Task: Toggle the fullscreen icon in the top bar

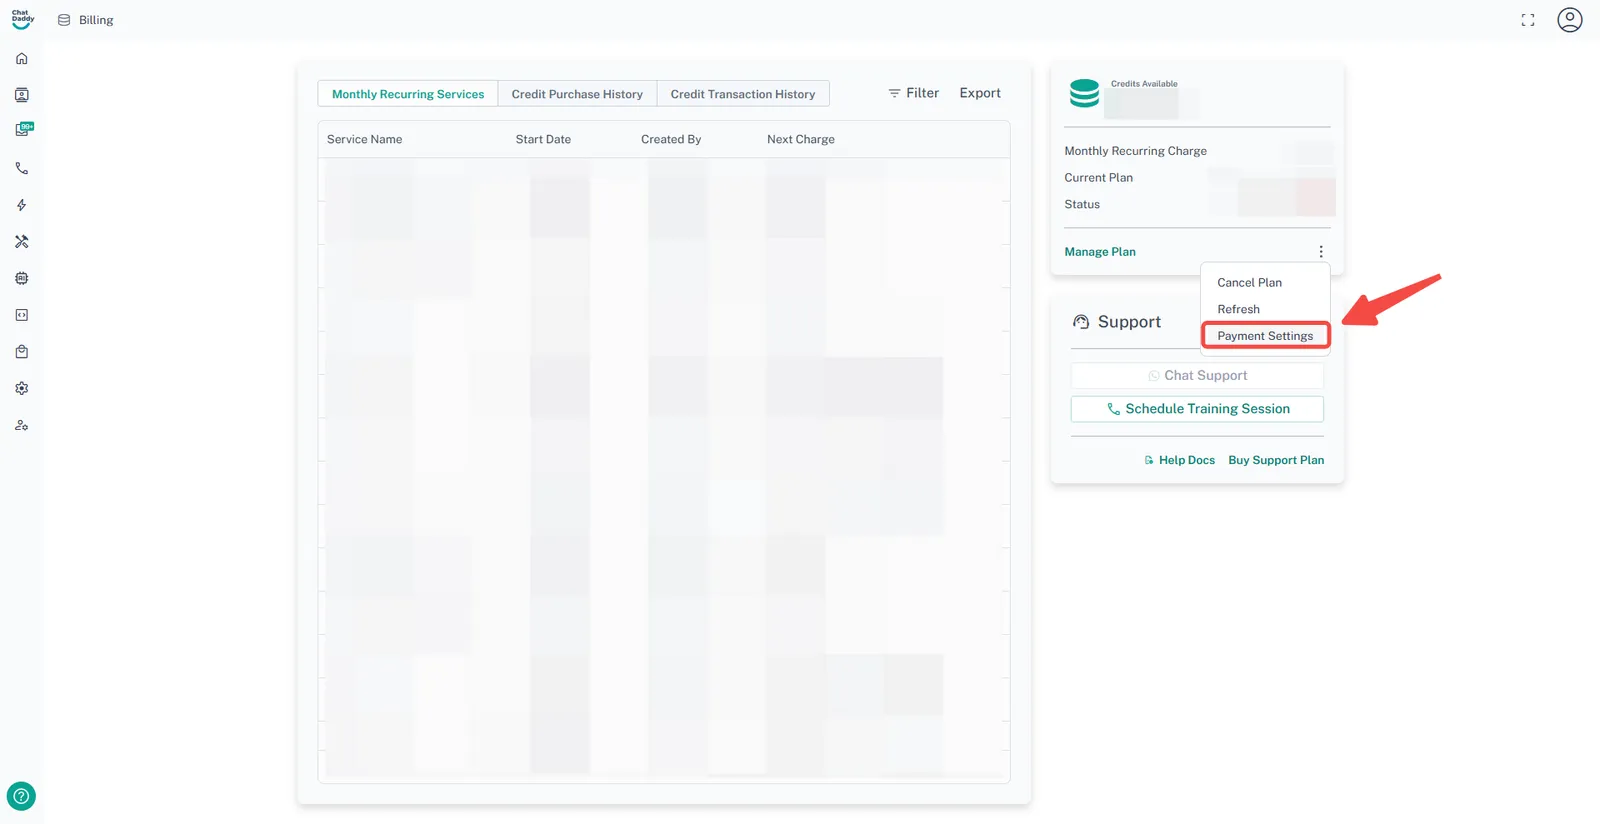Action: pyautogui.click(x=1527, y=20)
